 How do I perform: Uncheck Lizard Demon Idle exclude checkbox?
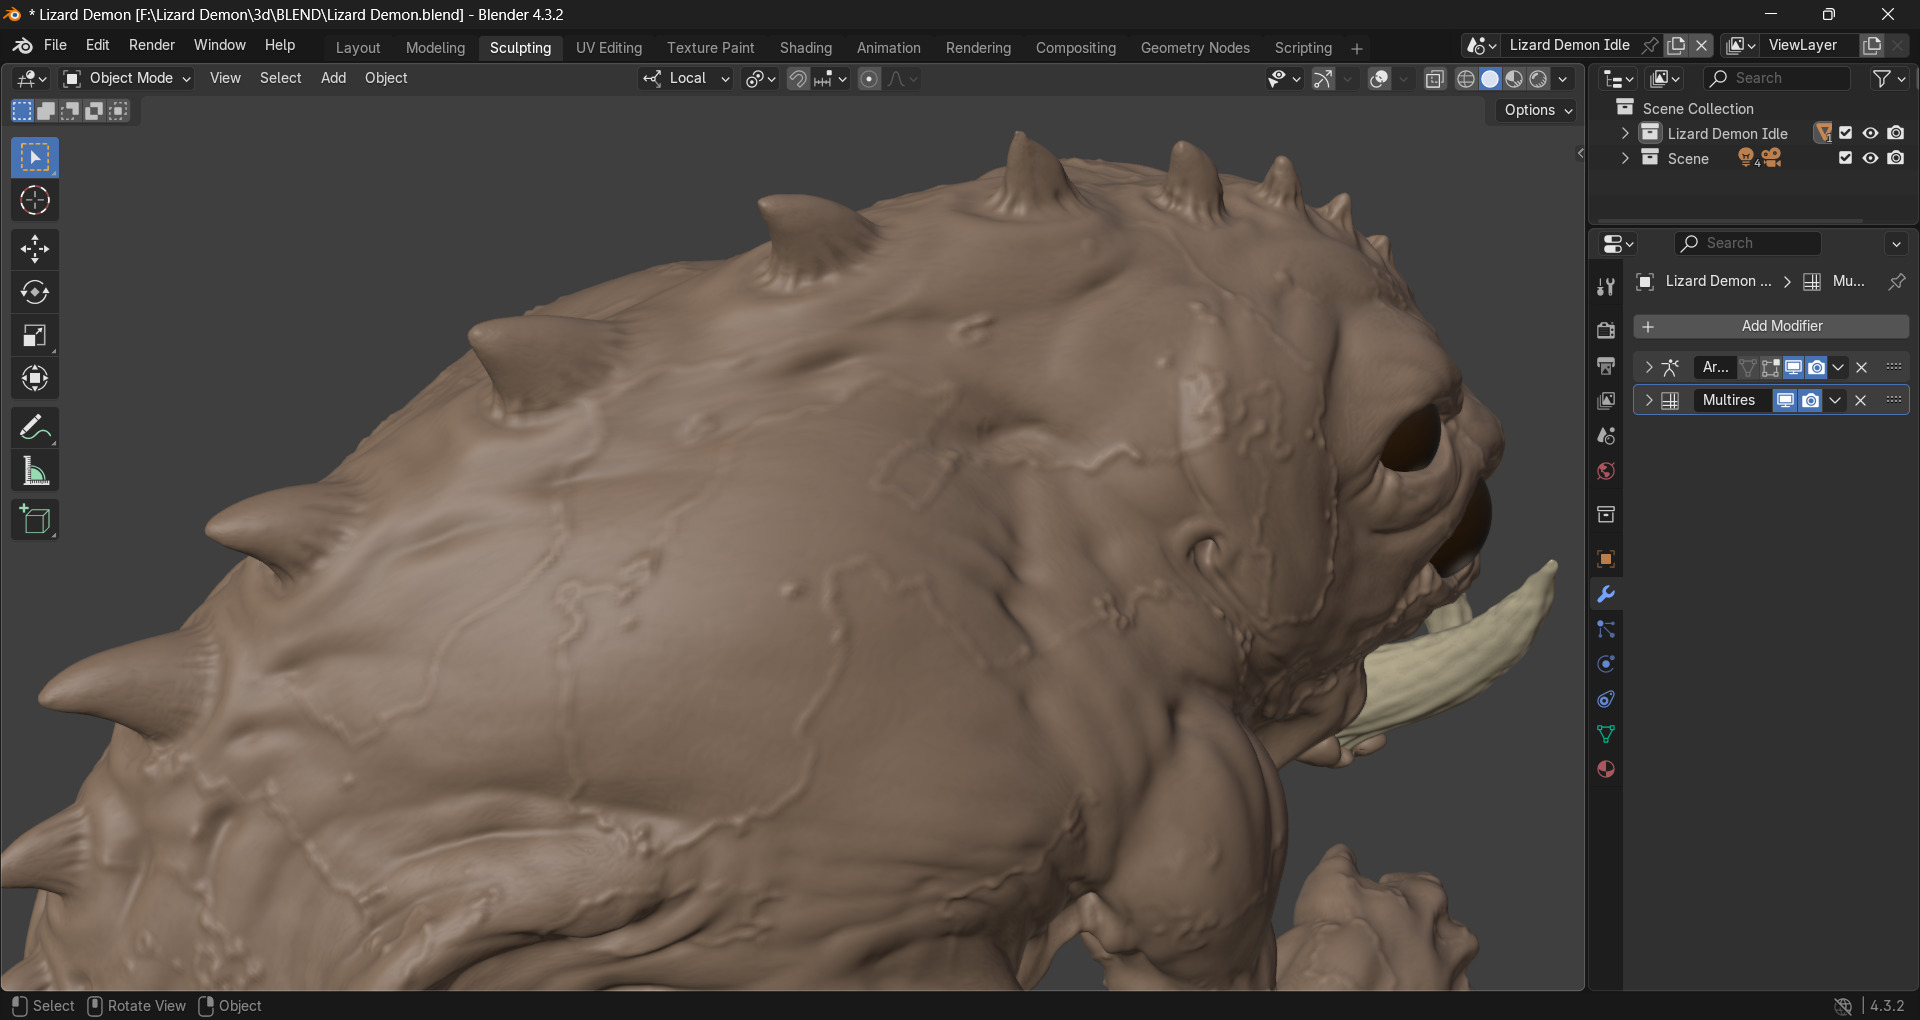click(1846, 133)
